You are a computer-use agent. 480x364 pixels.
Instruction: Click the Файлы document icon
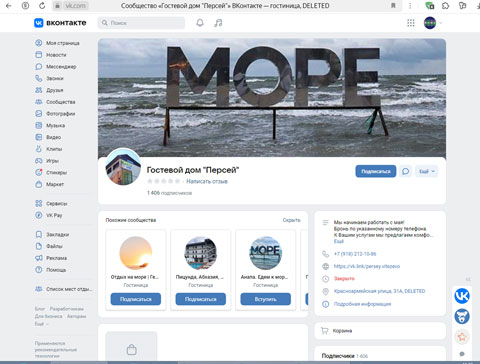click(x=39, y=246)
